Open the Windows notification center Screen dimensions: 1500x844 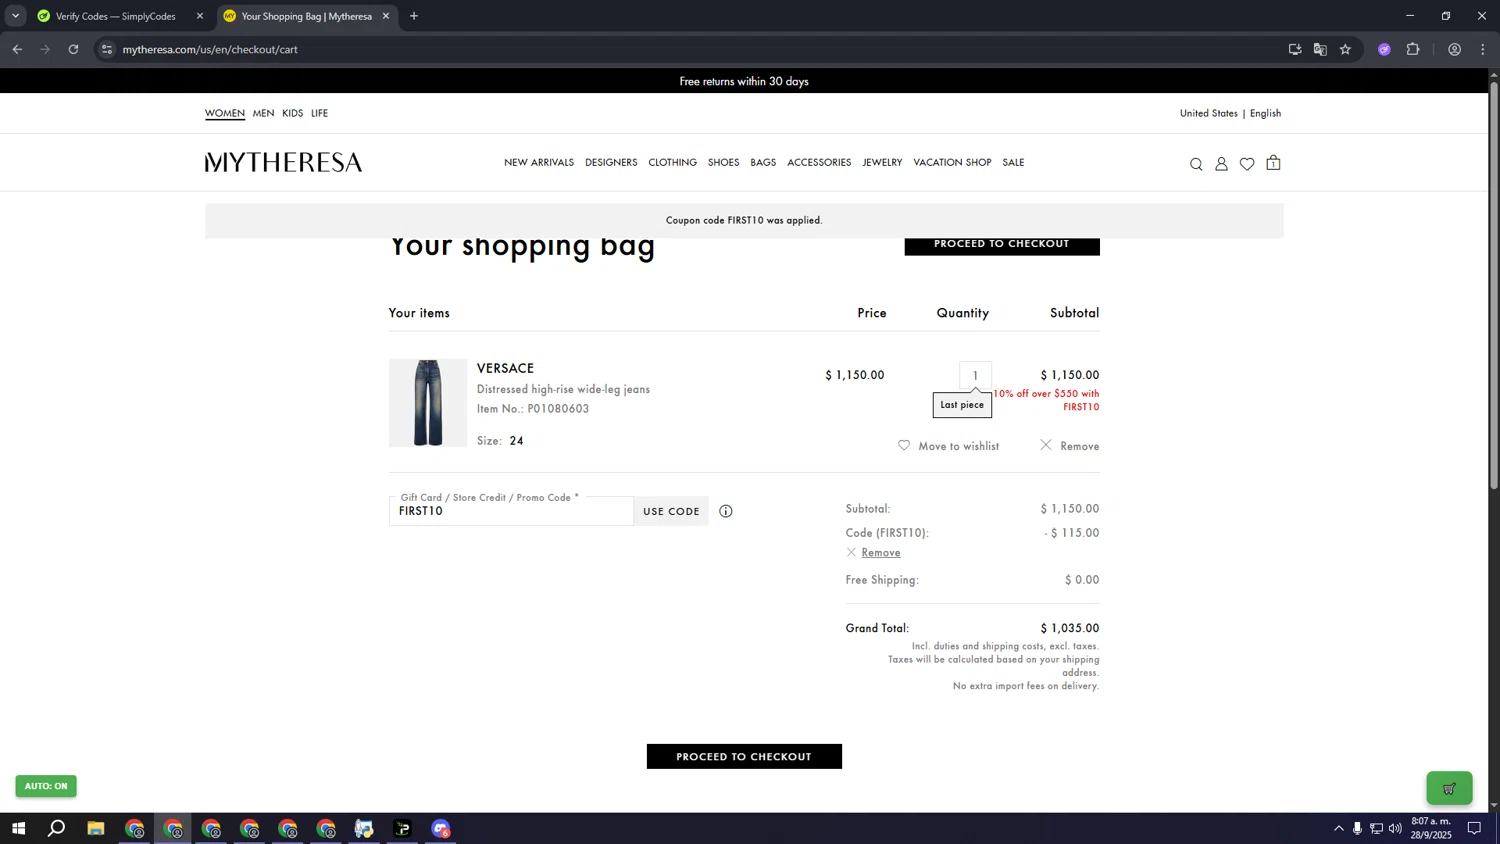tap(1474, 828)
